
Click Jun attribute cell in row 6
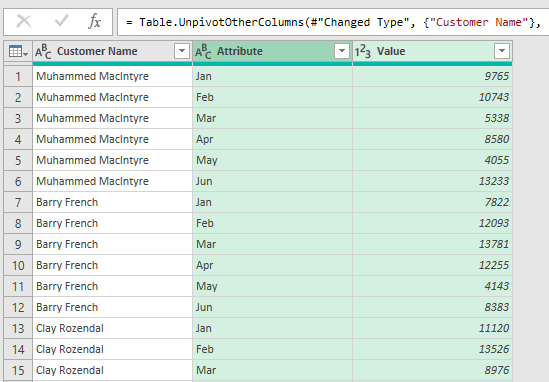coord(272,181)
